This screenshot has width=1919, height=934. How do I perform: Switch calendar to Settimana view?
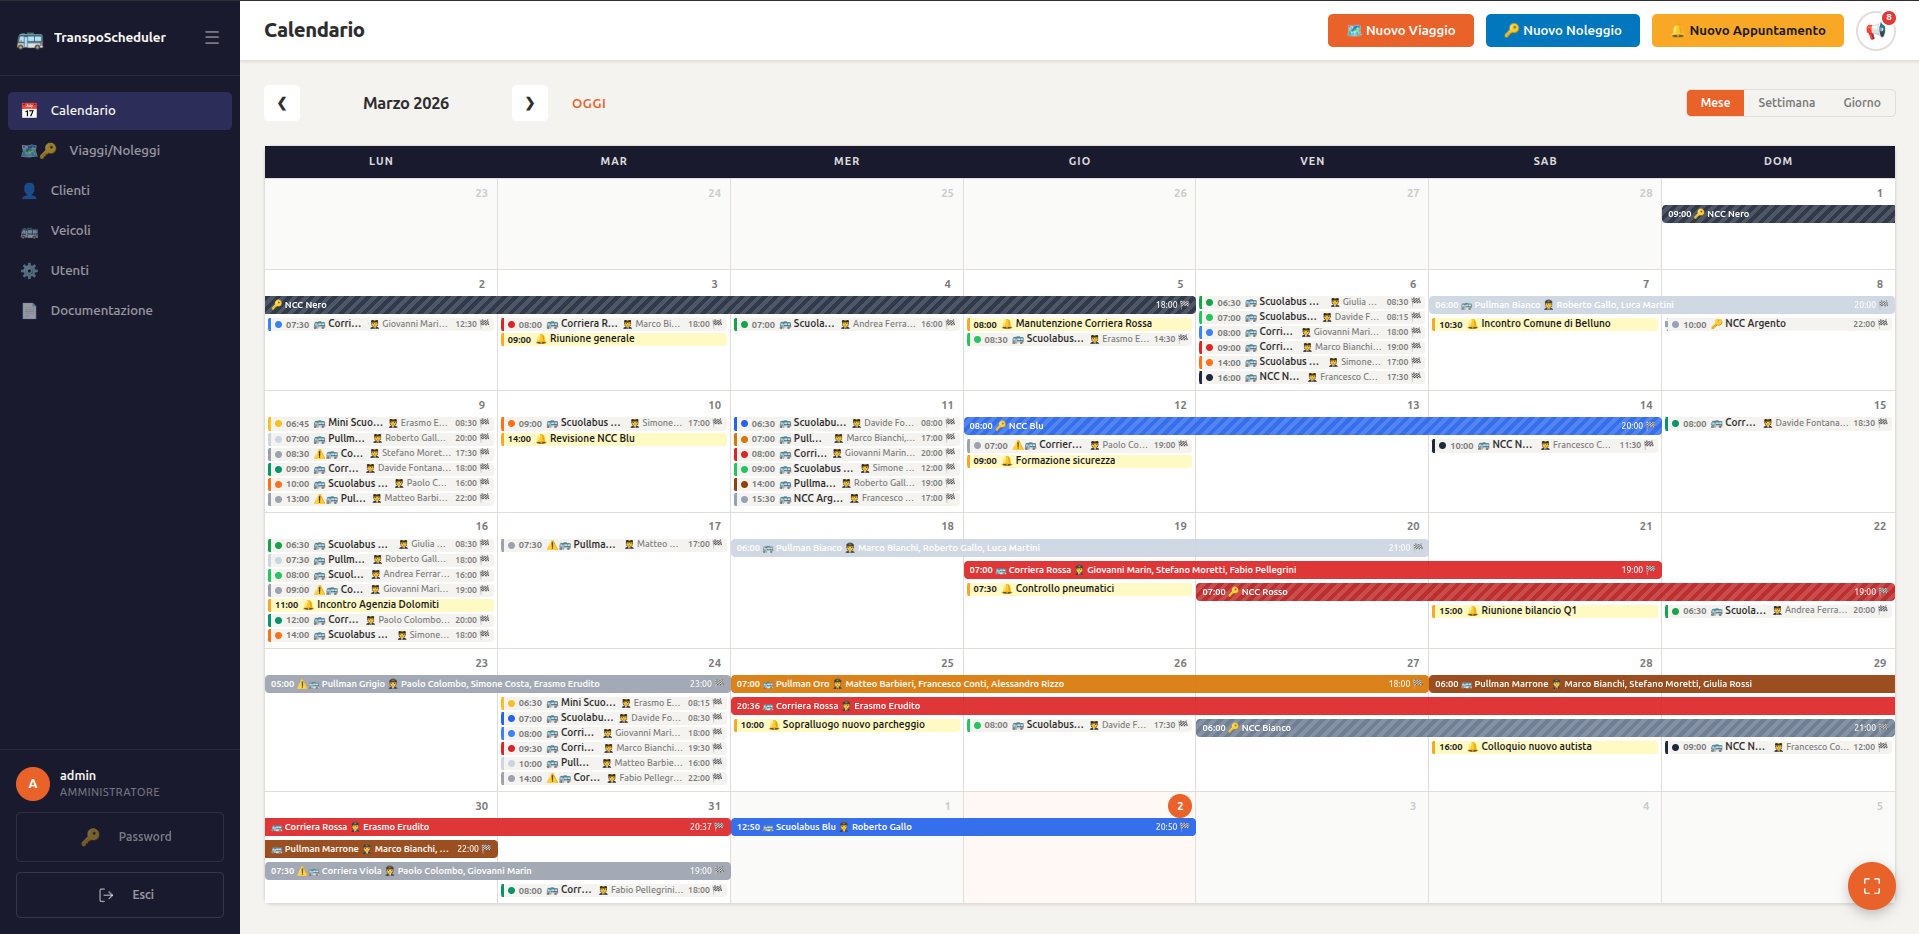pyautogui.click(x=1788, y=102)
